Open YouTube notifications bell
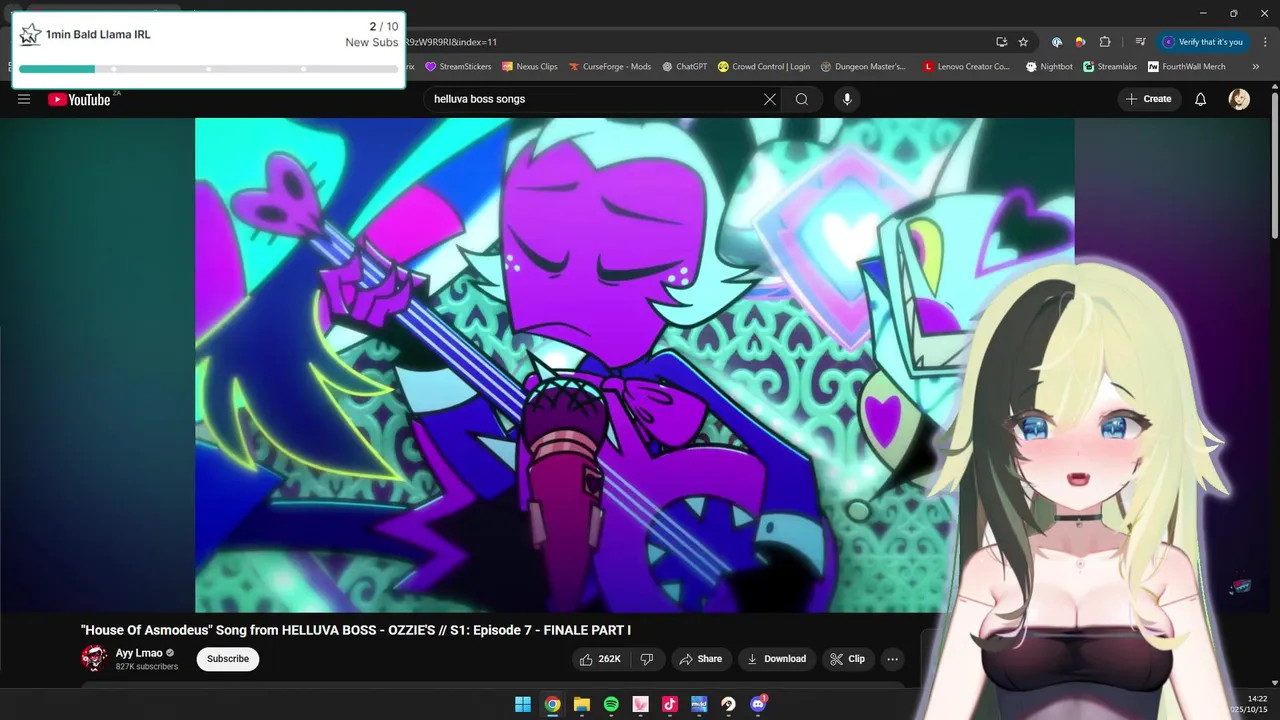The image size is (1280, 720). click(1201, 99)
